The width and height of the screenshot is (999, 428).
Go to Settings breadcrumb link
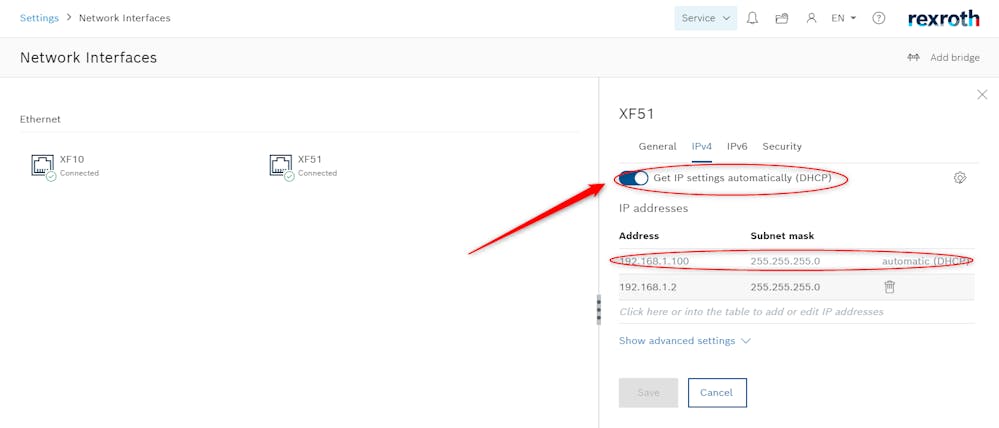(x=40, y=18)
